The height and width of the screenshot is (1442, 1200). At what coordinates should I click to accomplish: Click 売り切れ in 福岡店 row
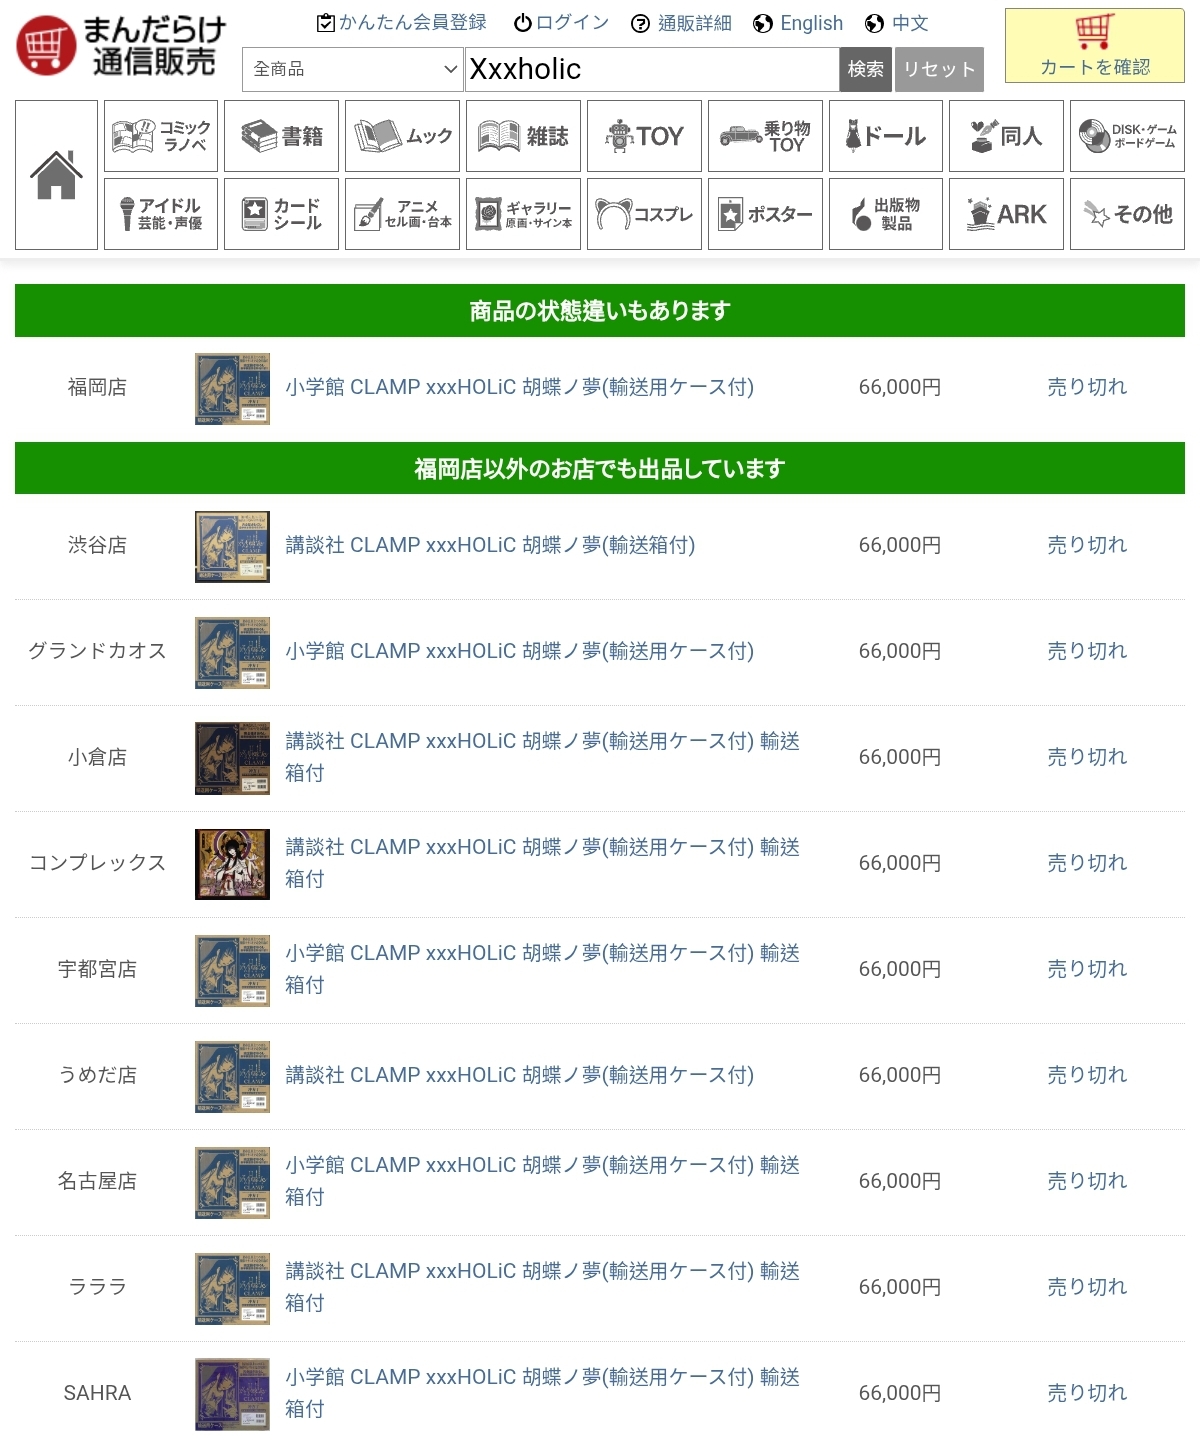[1087, 387]
